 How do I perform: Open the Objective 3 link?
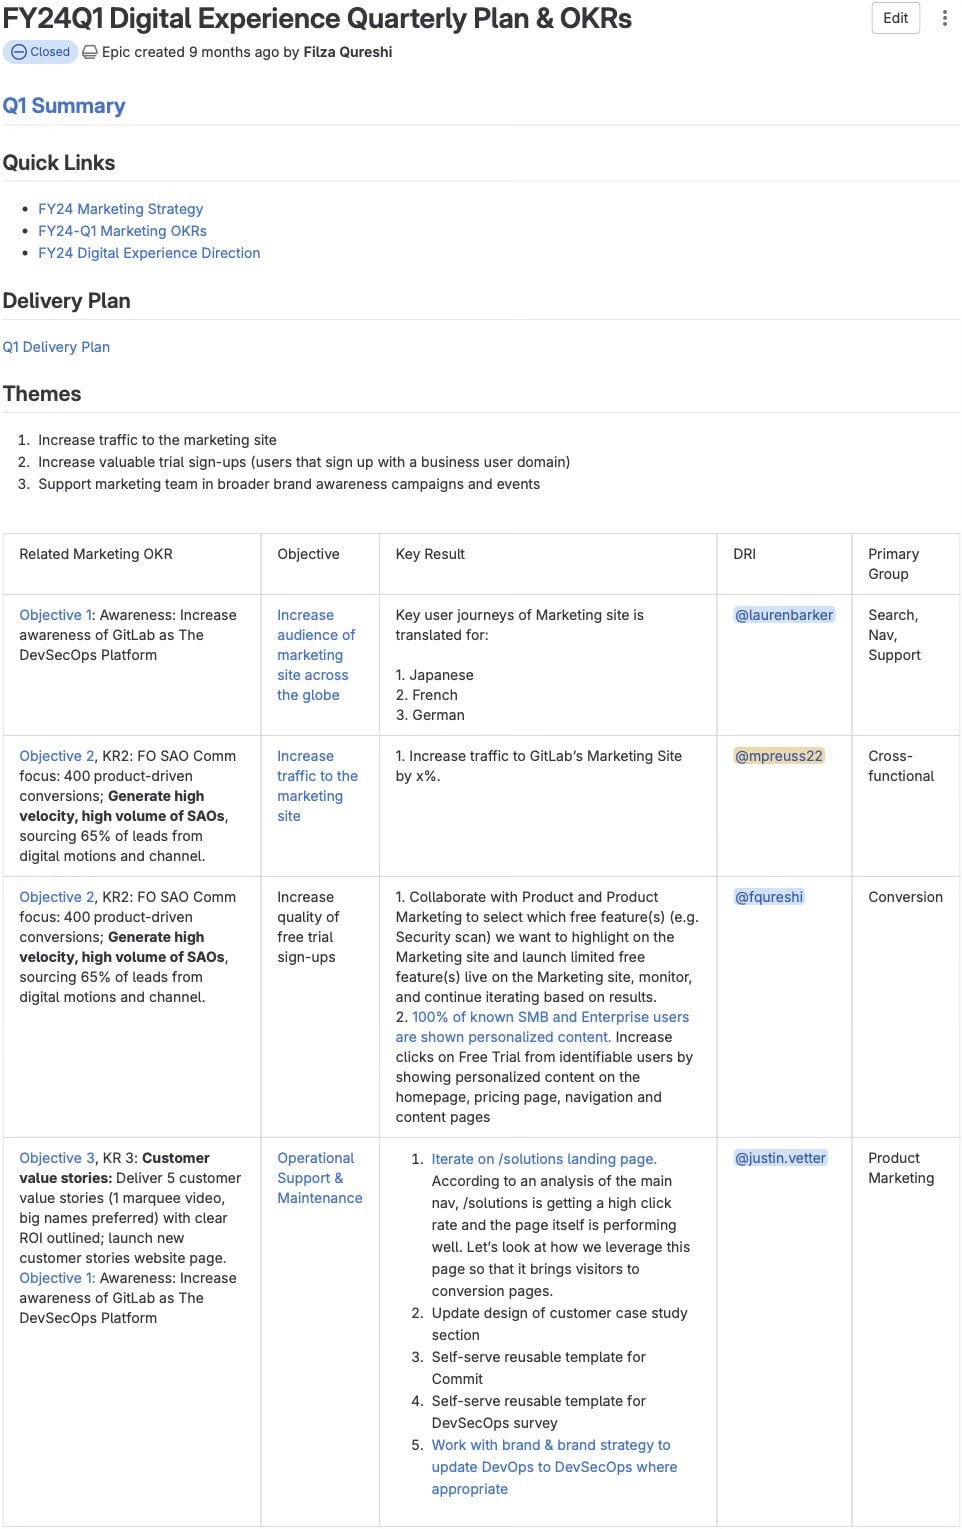pos(57,1158)
